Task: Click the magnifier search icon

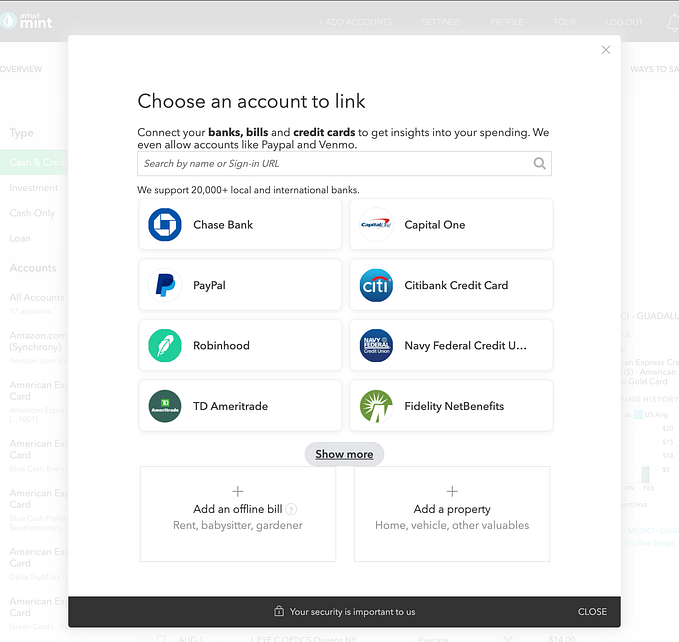Action: 539,163
